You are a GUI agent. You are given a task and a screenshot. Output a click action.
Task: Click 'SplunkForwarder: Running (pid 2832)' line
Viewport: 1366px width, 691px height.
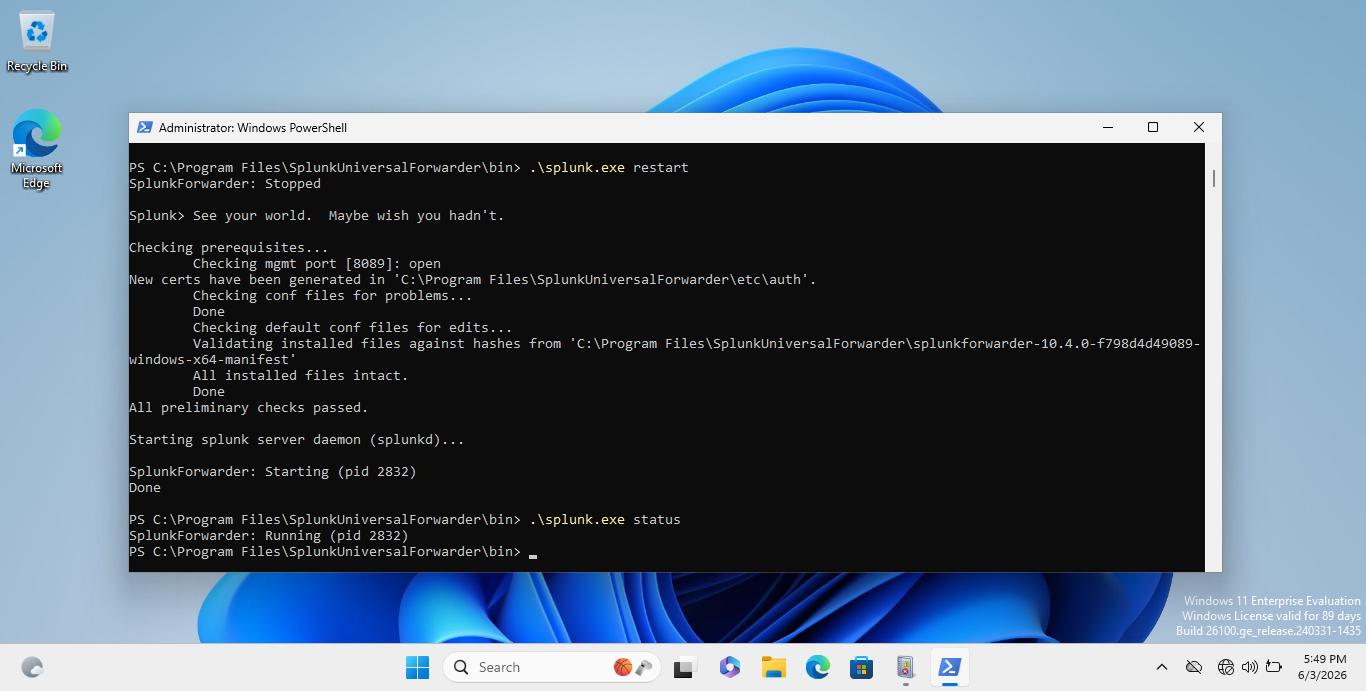(x=269, y=536)
